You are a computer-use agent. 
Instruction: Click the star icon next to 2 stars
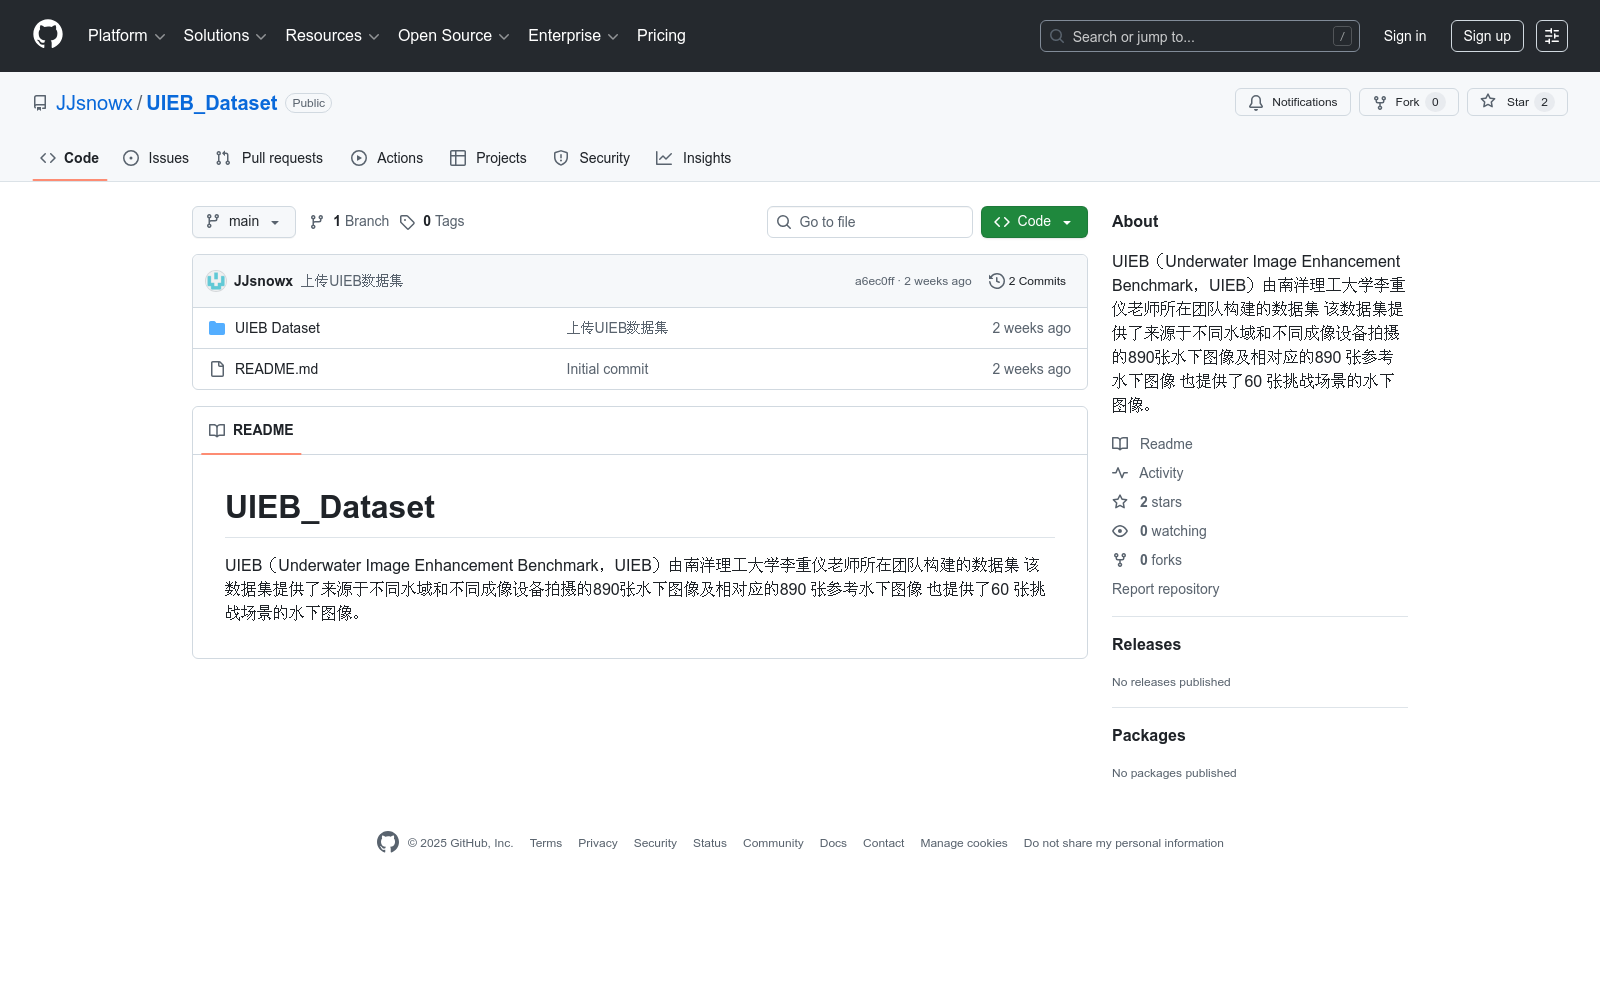point(1120,502)
